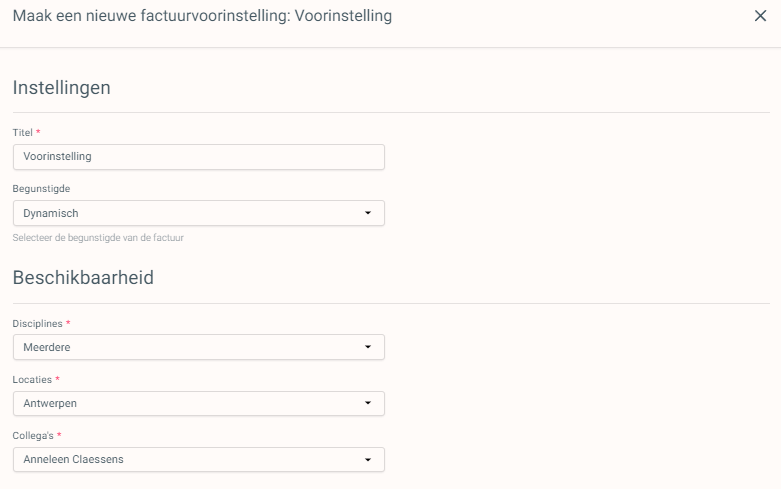
Task: Click the Titel field label
Action: [x=22, y=132]
